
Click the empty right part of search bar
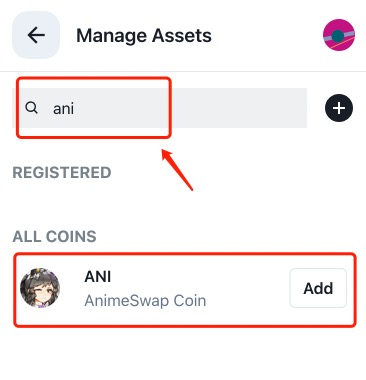point(238,108)
